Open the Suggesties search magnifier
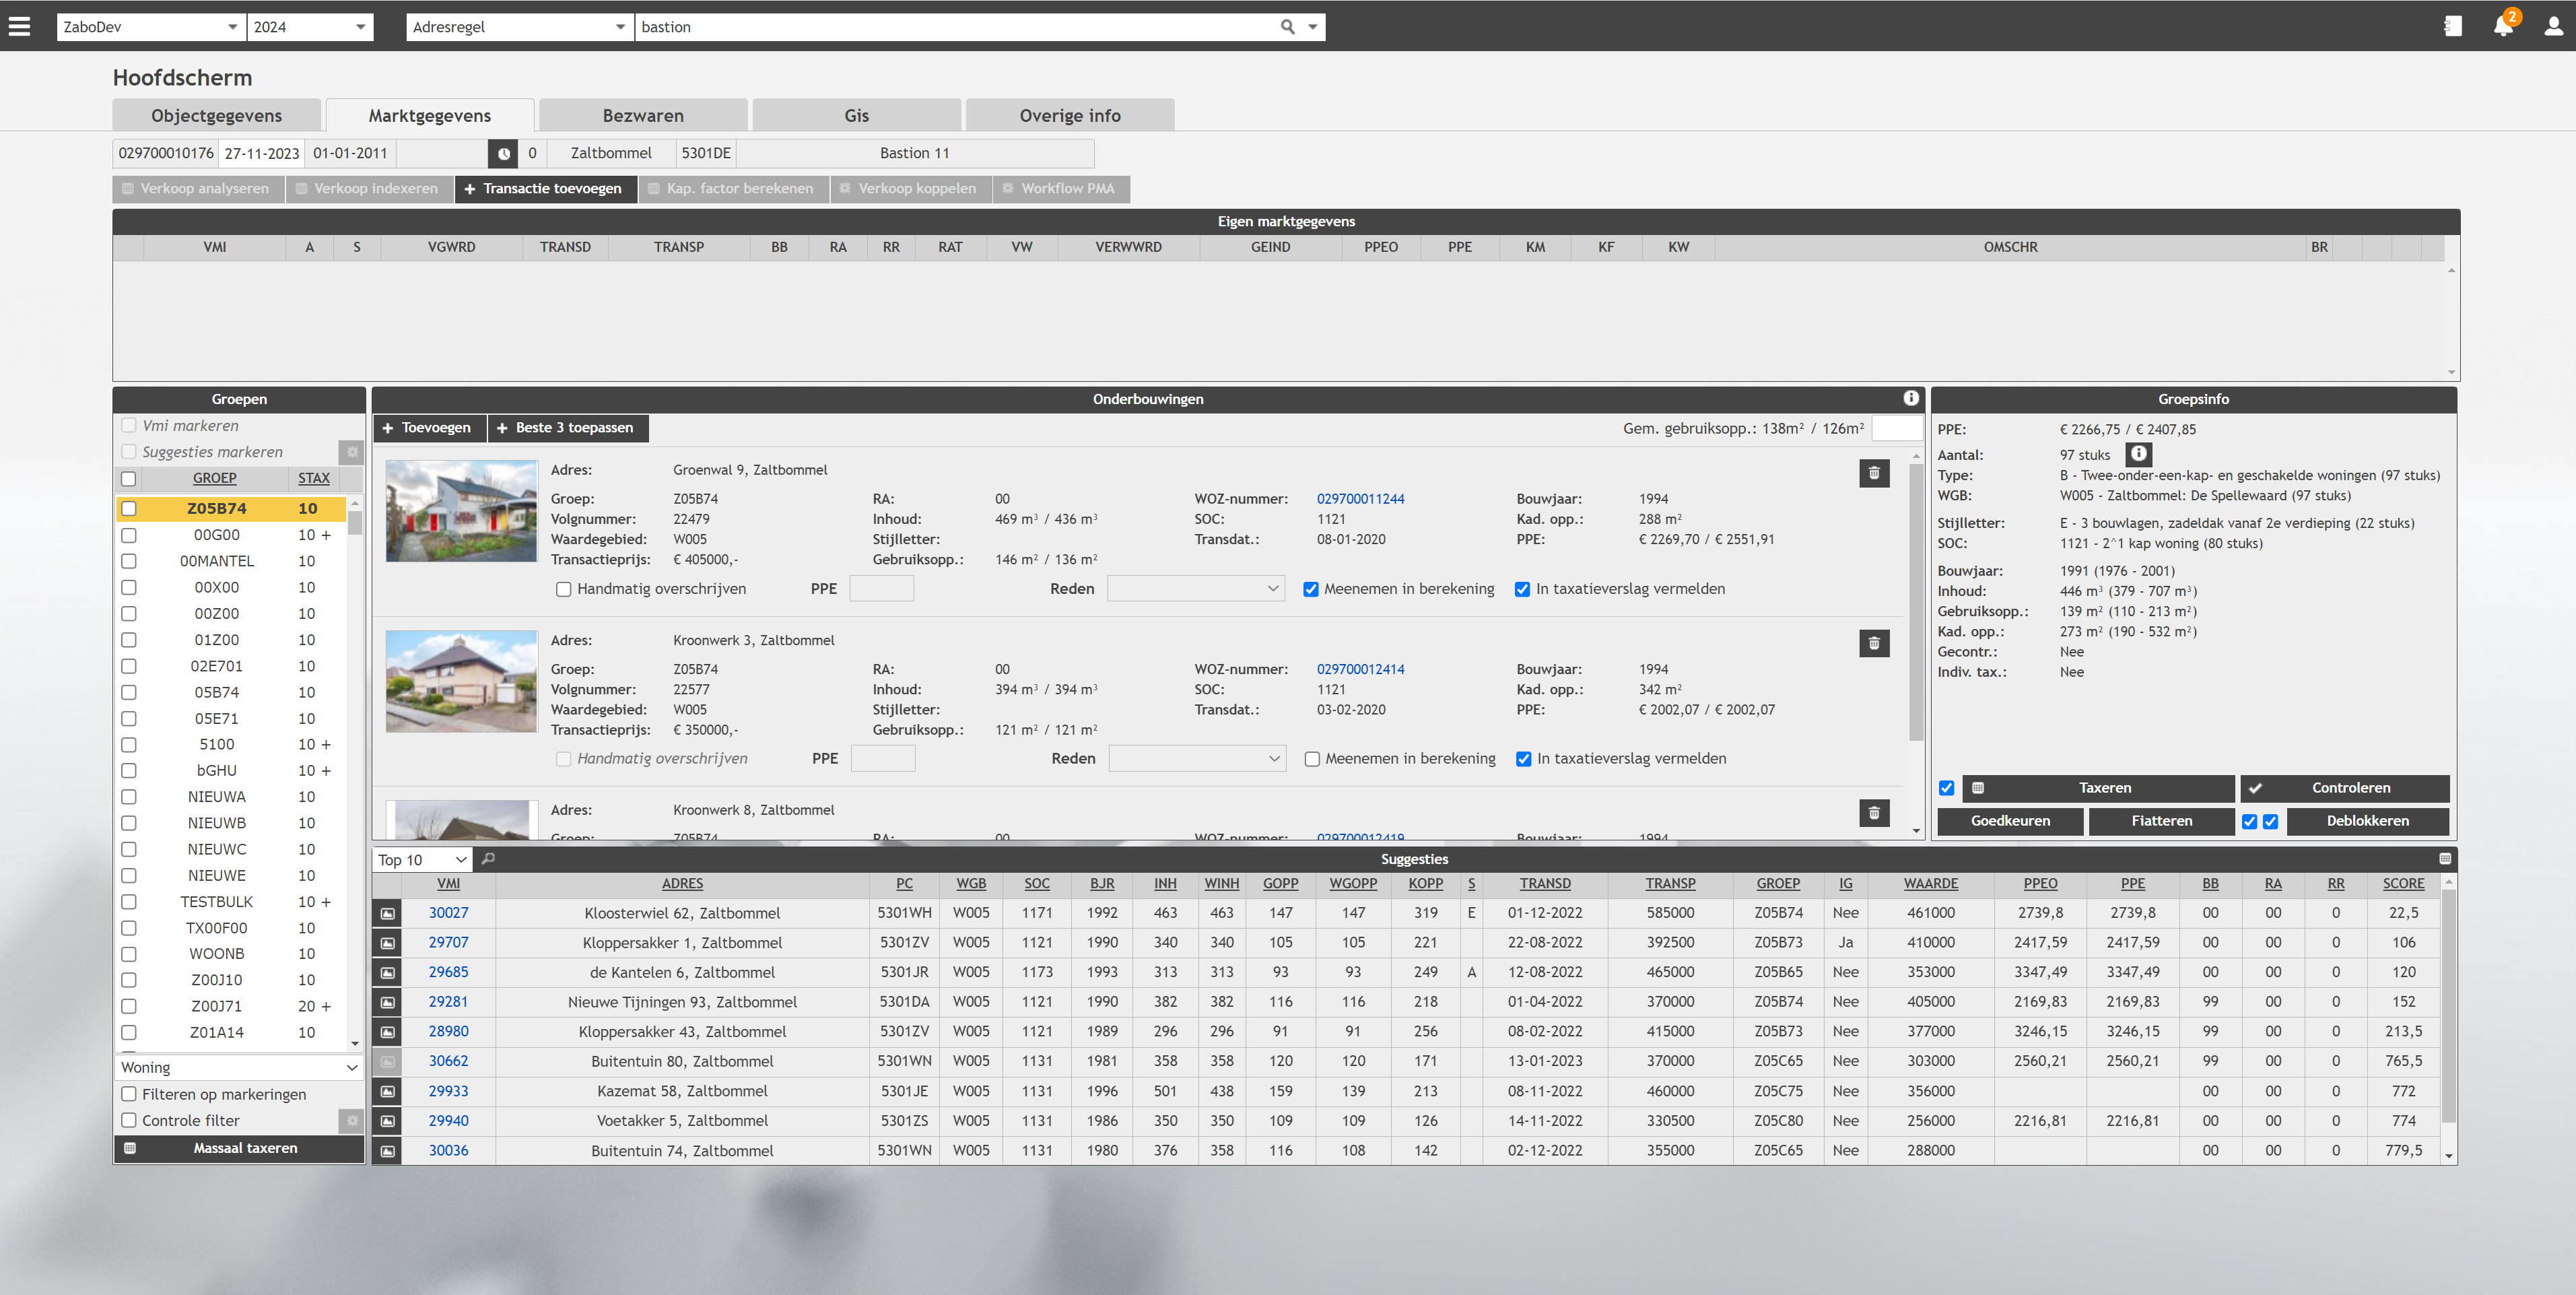This screenshot has height=1295, width=2576. coord(489,859)
